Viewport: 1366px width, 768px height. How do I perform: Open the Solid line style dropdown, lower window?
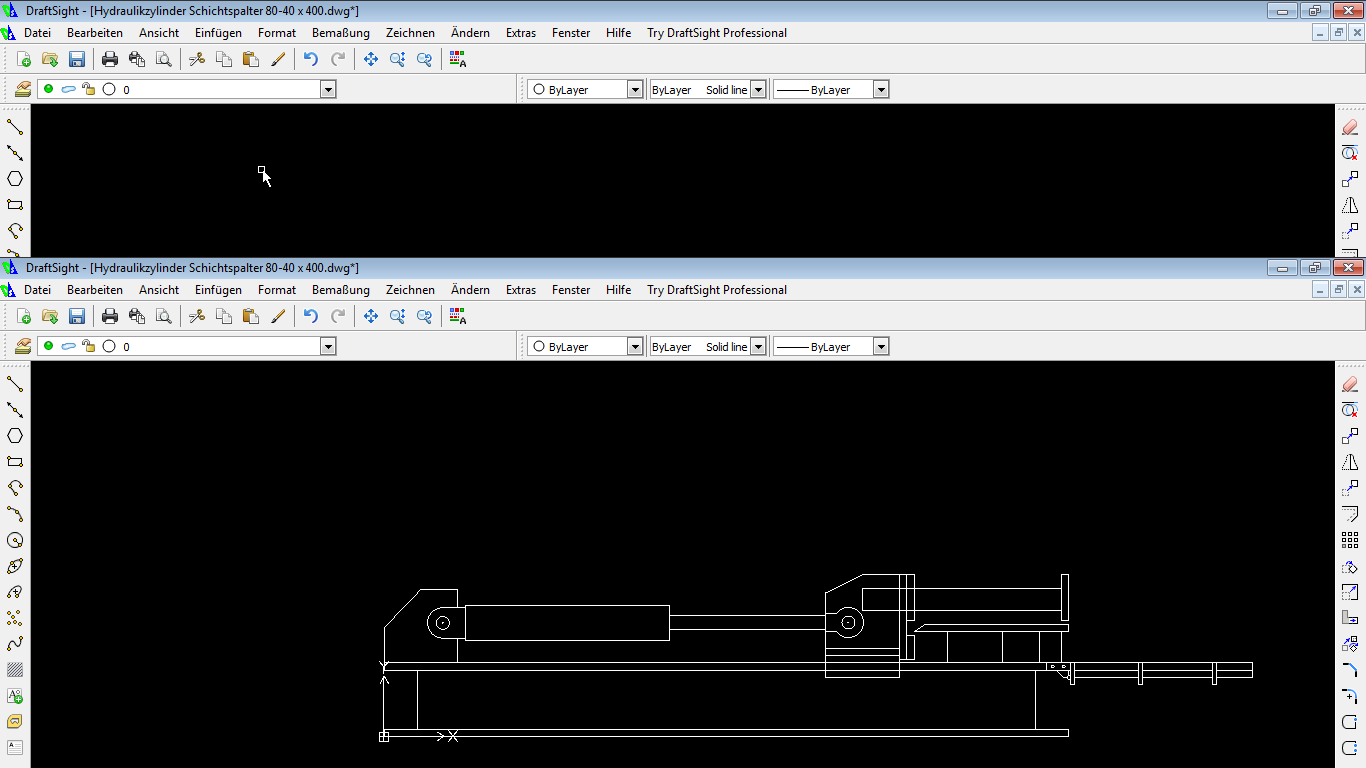(758, 346)
